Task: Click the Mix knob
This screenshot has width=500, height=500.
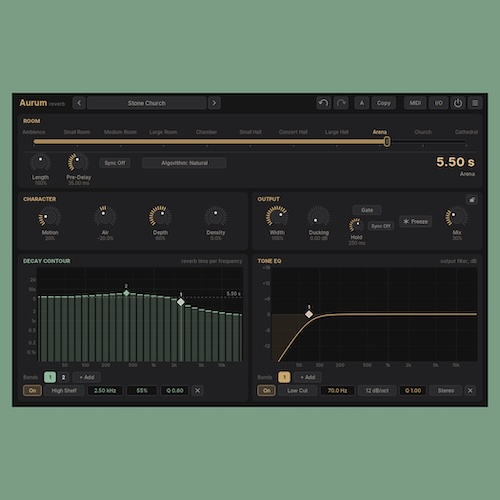Action: pos(456,217)
